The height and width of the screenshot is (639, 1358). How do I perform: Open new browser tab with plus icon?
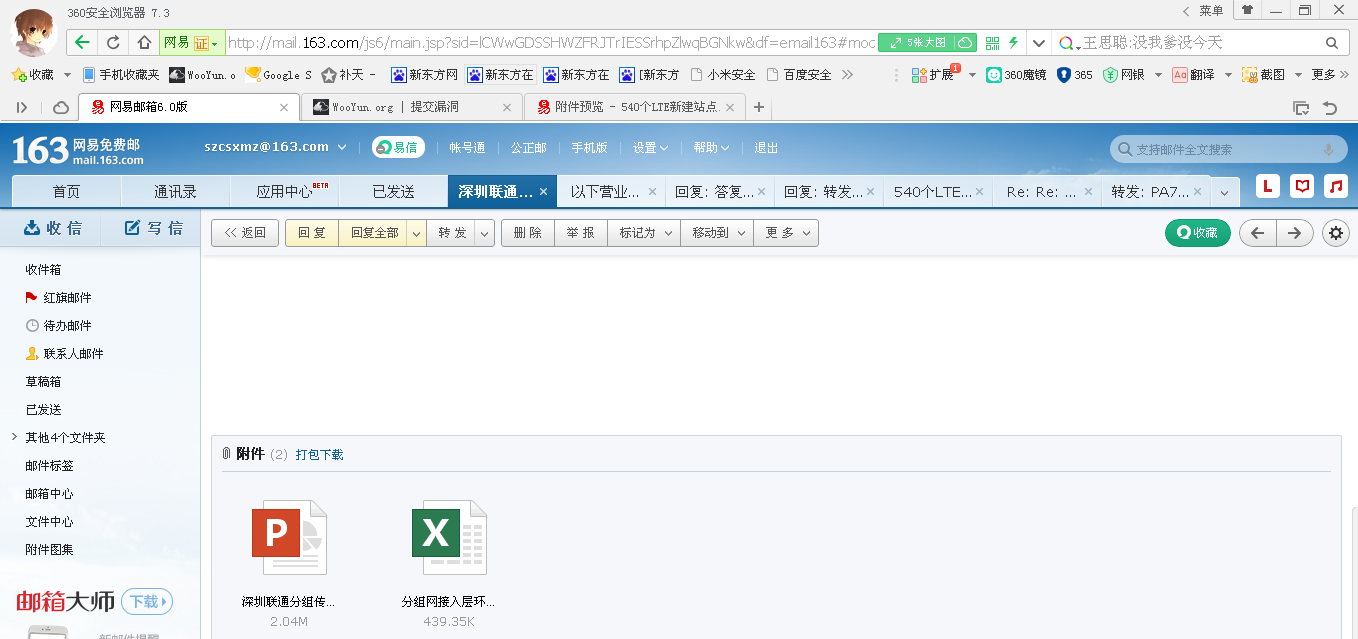pyautogui.click(x=759, y=107)
